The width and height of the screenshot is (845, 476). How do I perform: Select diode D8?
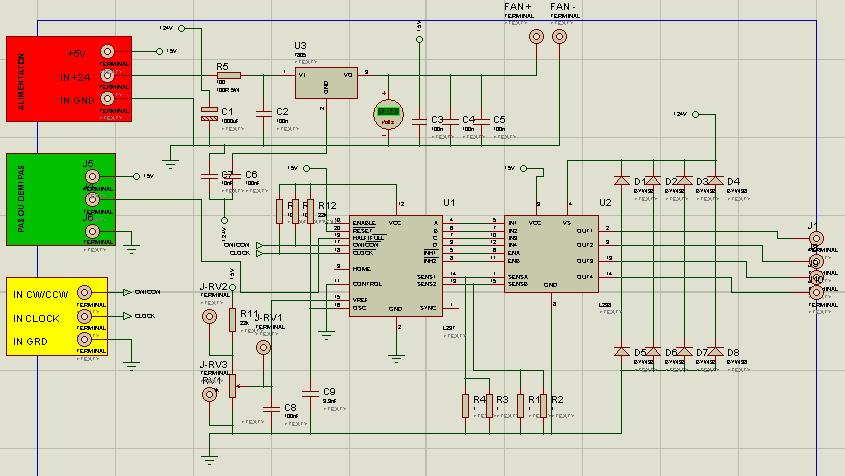click(x=716, y=351)
